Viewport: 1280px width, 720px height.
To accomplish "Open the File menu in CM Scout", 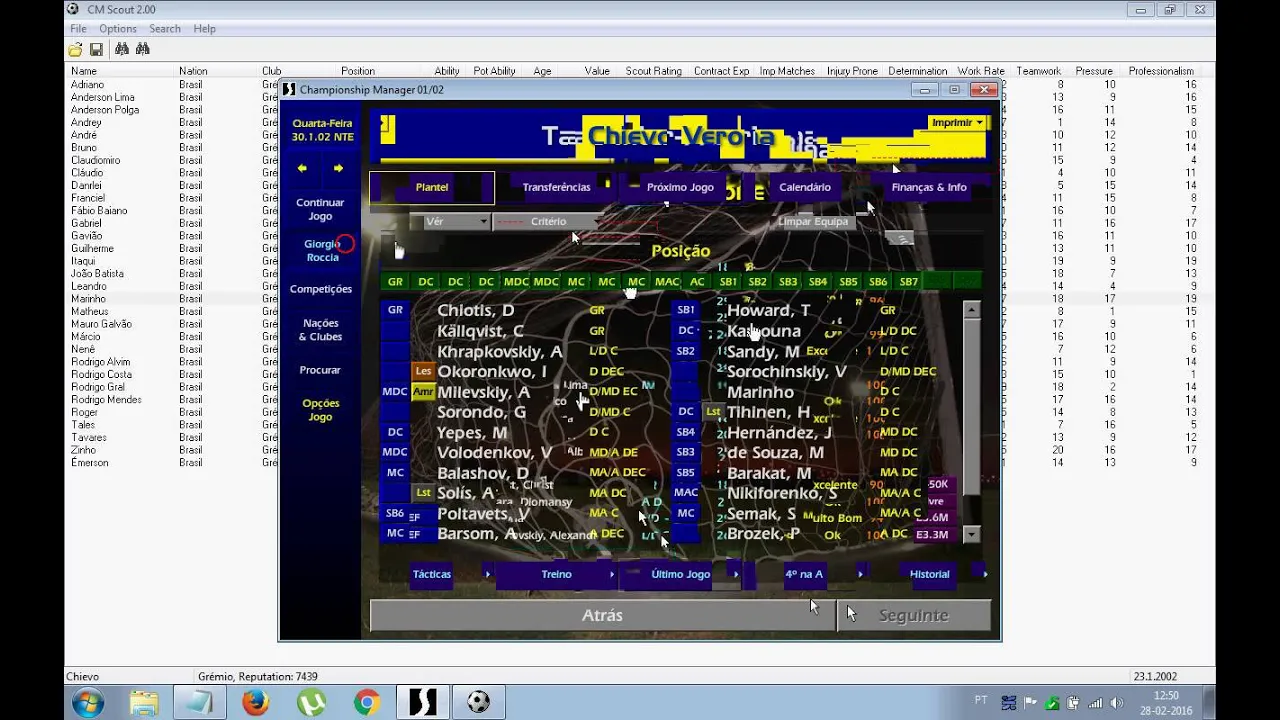I will pyautogui.click(x=78, y=29).
